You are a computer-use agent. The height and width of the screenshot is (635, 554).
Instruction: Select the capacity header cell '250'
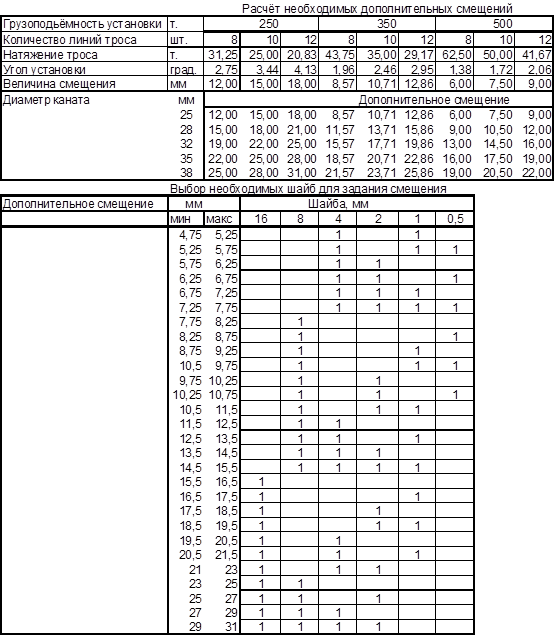click(x=268, y=23)
